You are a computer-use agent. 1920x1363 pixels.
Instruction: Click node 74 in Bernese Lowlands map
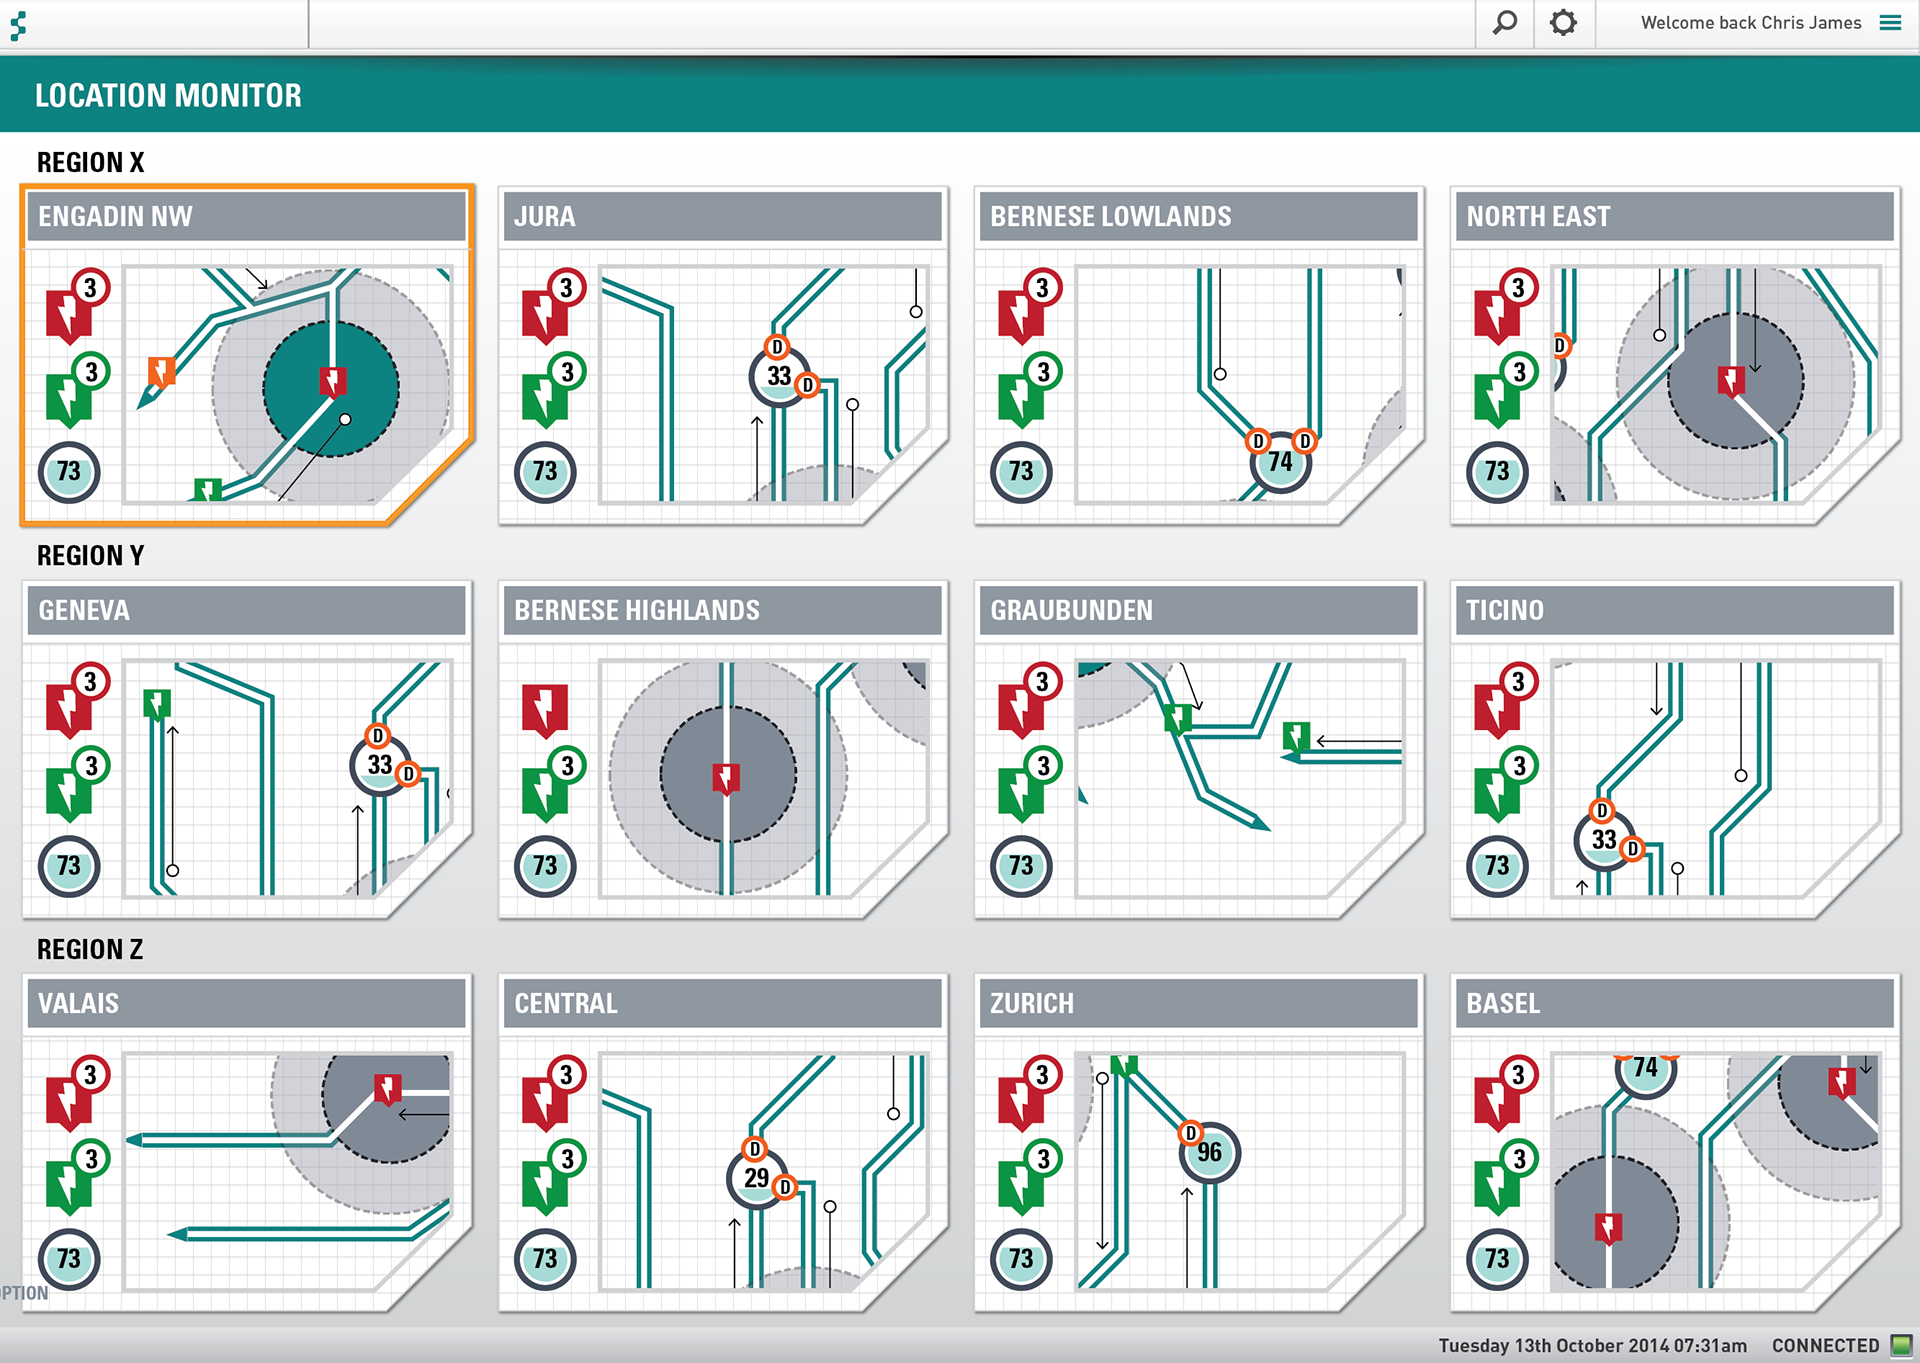[x=1280, y=462]
